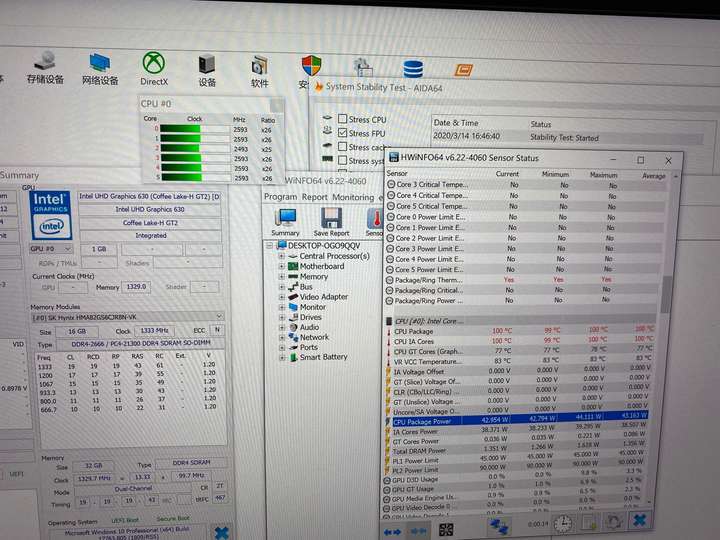720x540 pixels.
Task: Click the network remote sensors icon
Action: pyautogui.click(x=499, y=526)
